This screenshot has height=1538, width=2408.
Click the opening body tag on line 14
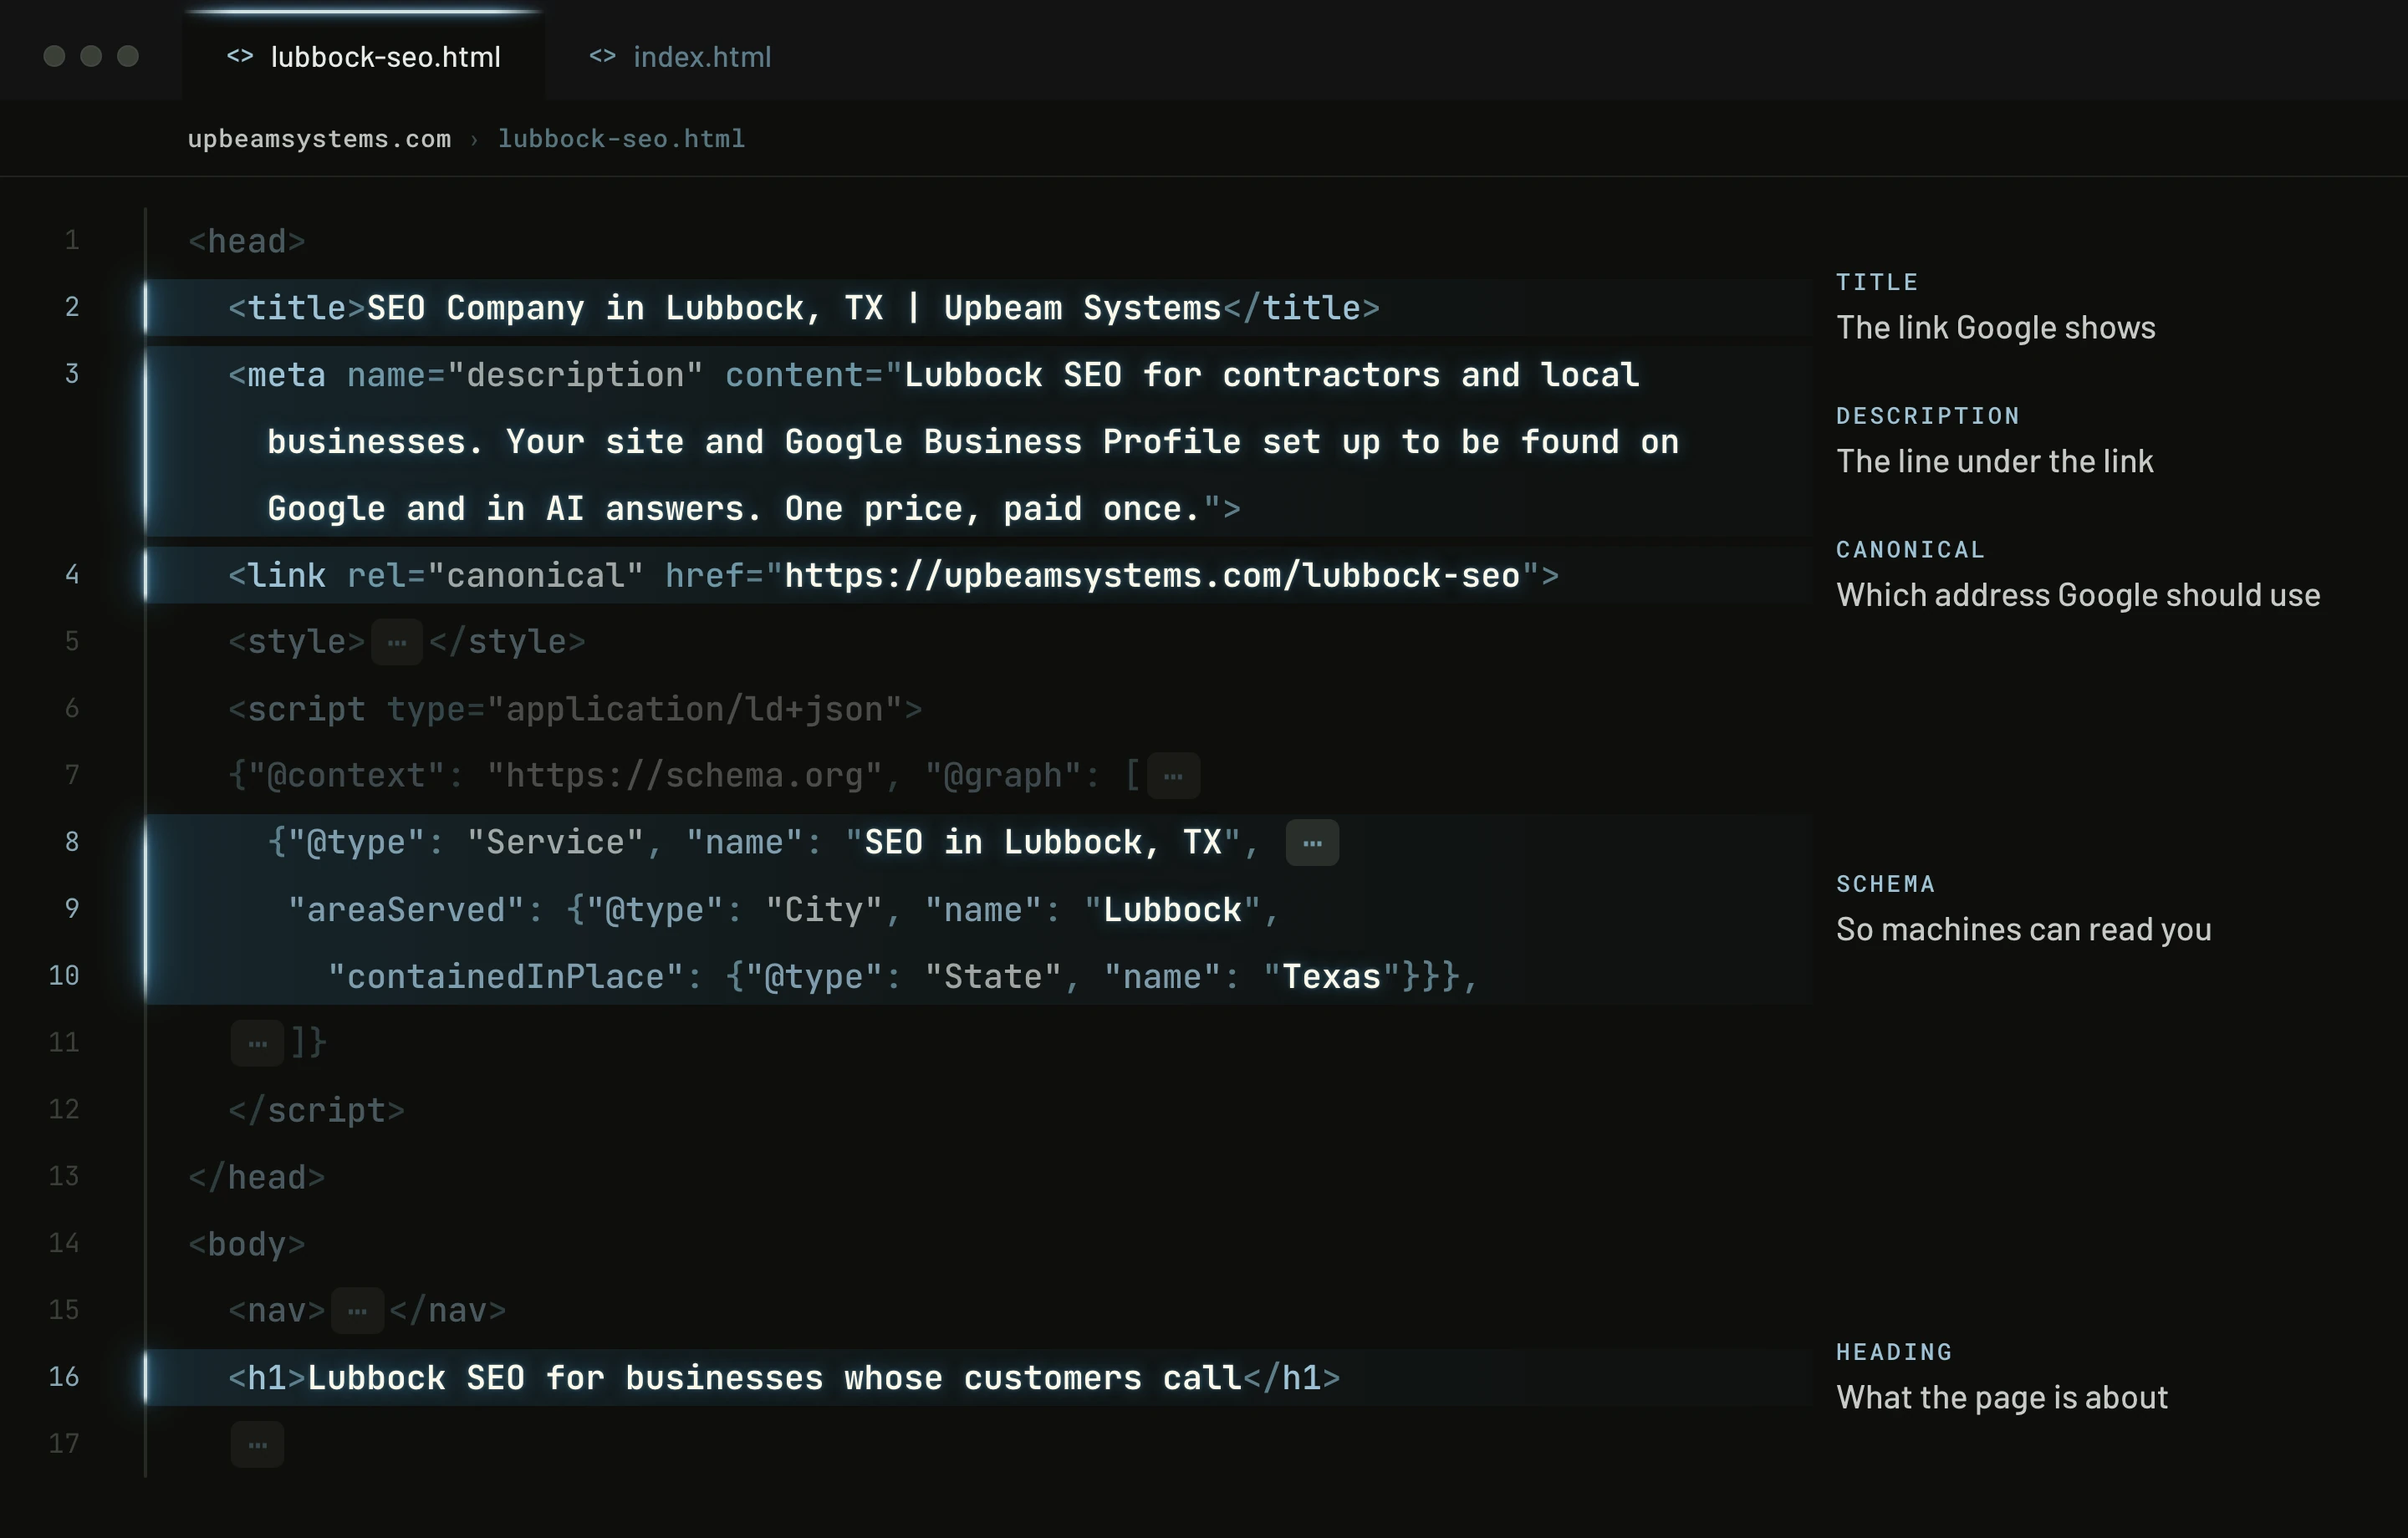click(246, 1245)
